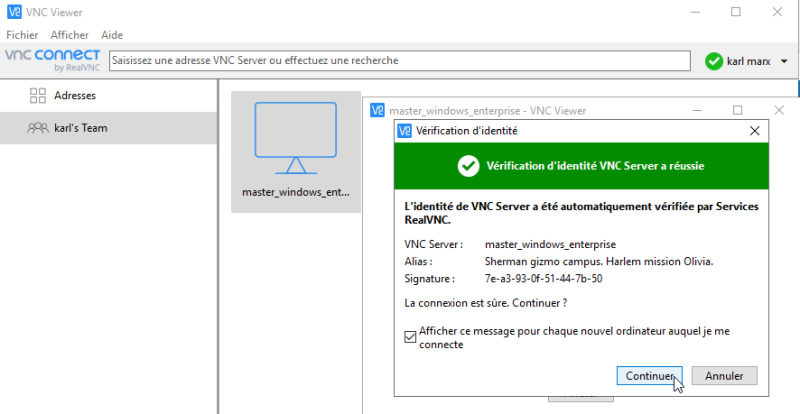Click the VNC Viewer main window title icon
800x414 pixels.
(x=14, y=12)
